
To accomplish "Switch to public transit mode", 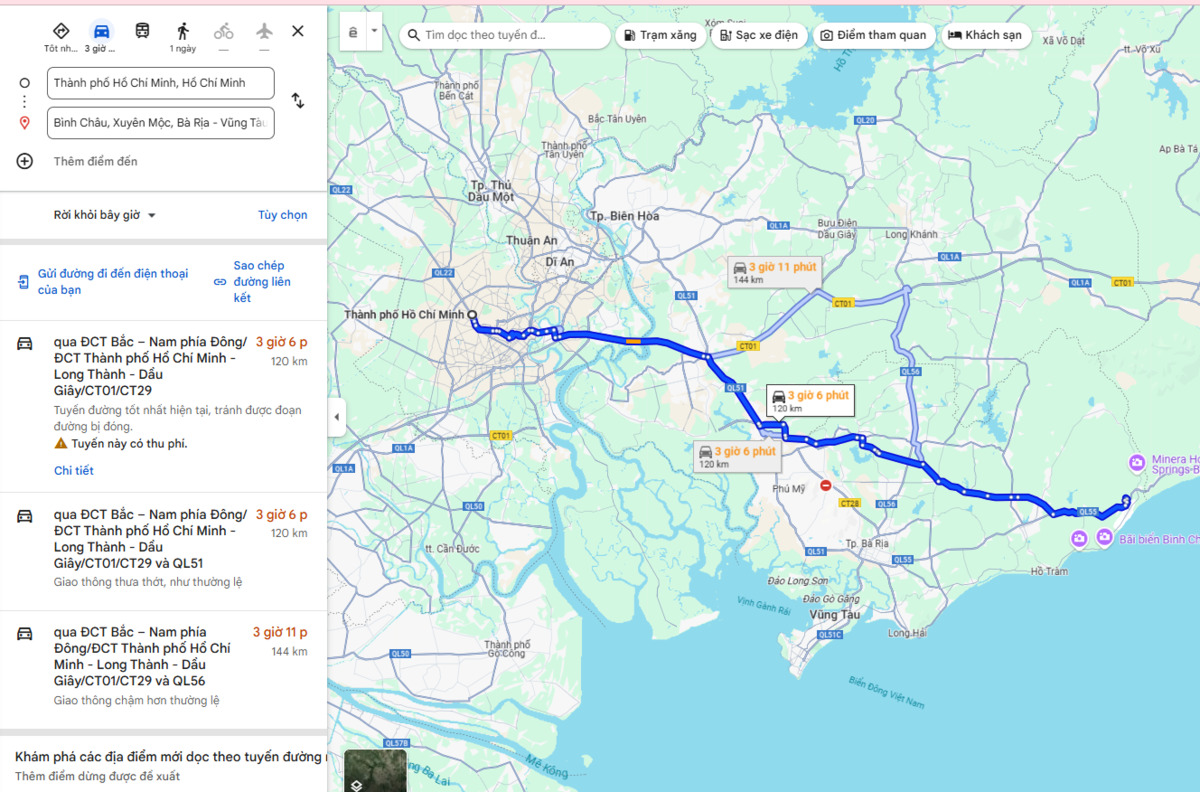I will [143, 31].
